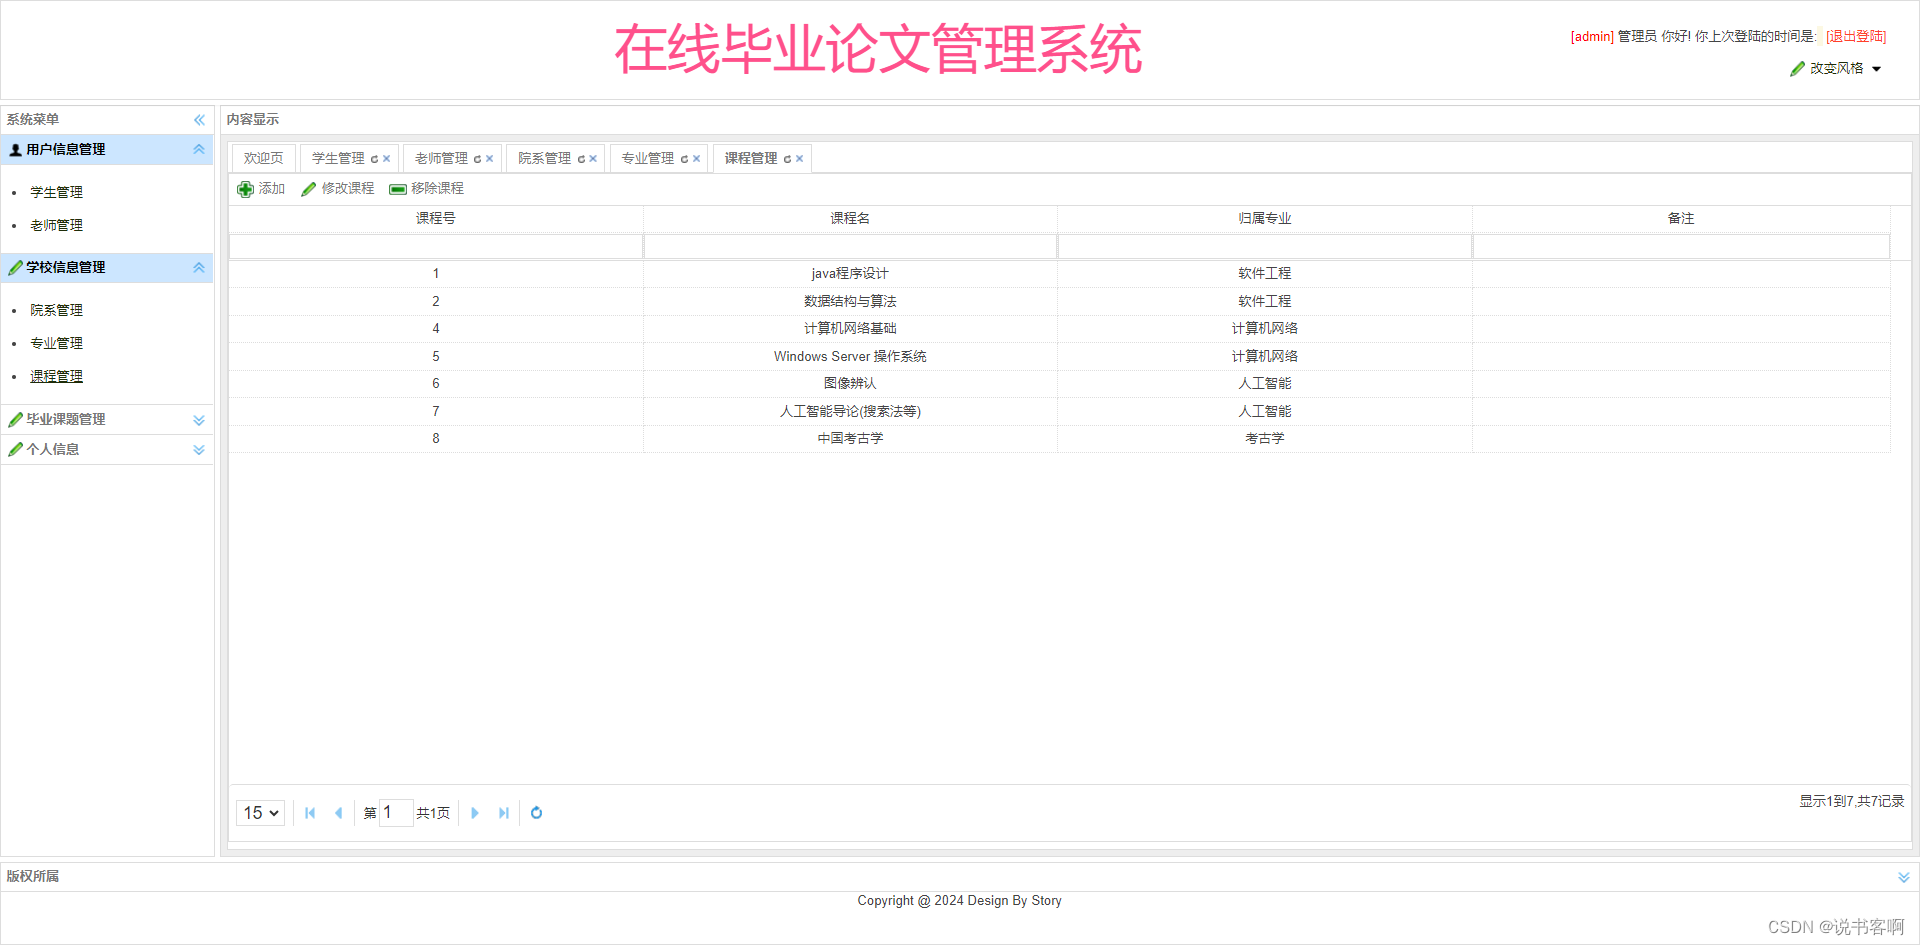Close the 学生管理 tab

pyautogui.click(x=387, y=159)
